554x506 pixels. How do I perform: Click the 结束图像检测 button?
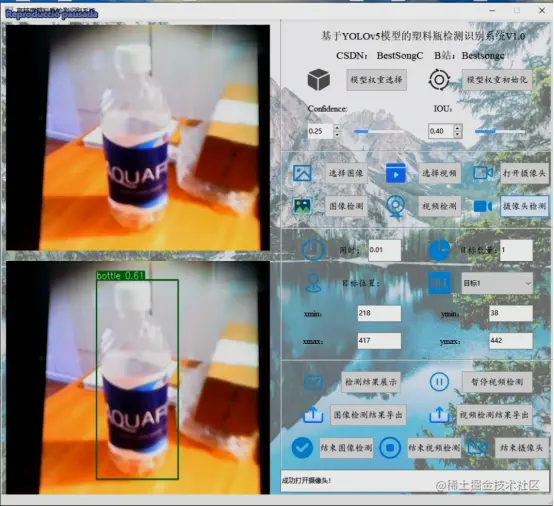346,448
